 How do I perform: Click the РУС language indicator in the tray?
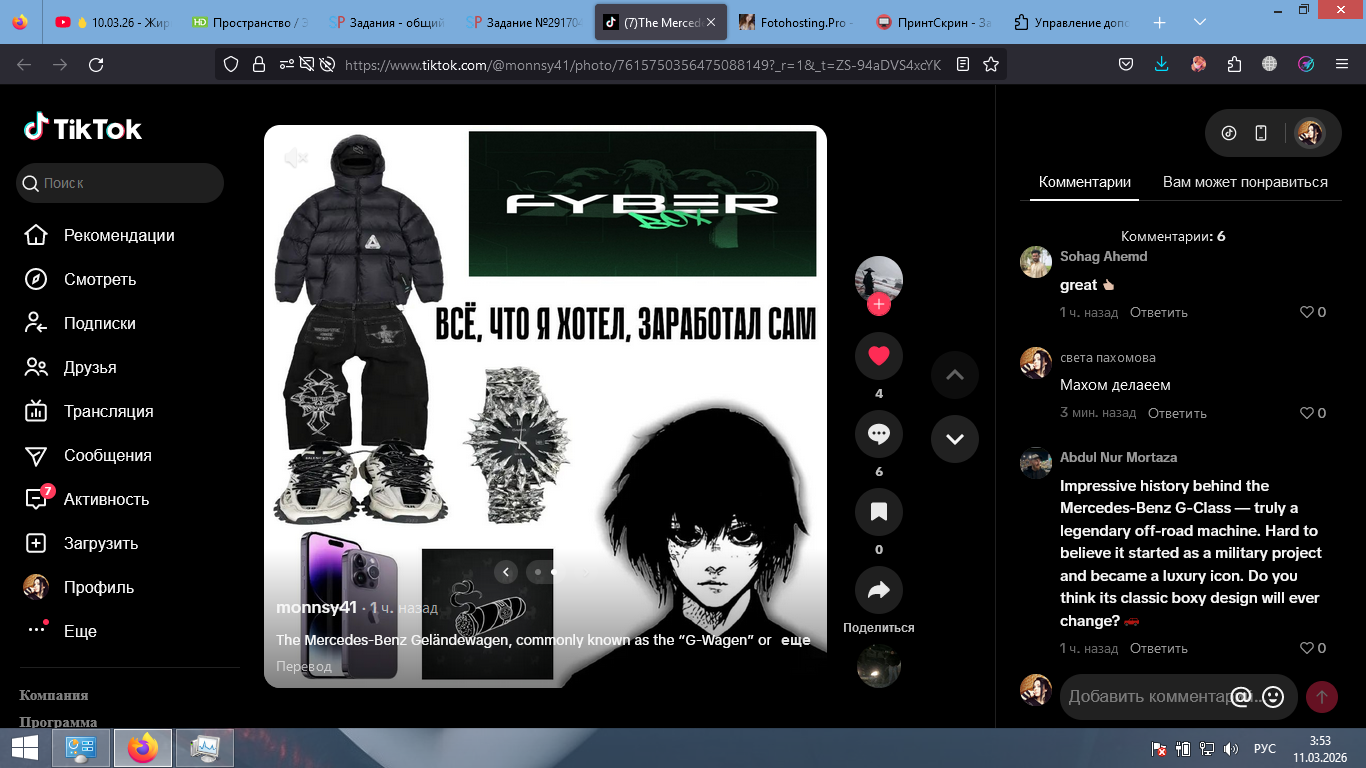1265,748
